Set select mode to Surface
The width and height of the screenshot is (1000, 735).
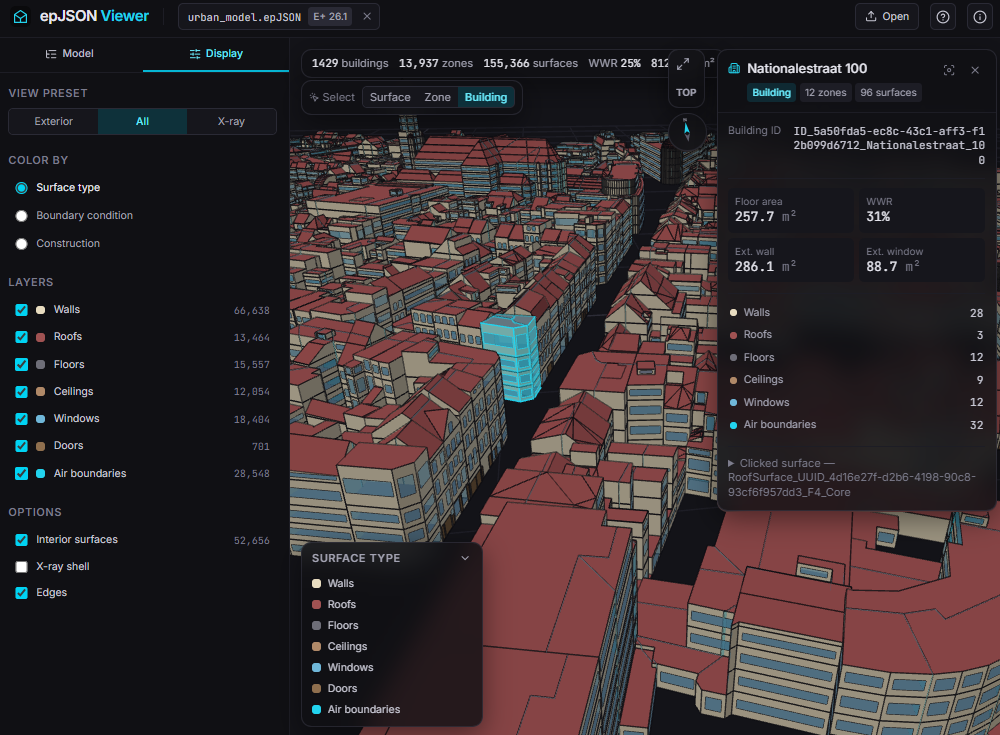click(x=390, y=97)
